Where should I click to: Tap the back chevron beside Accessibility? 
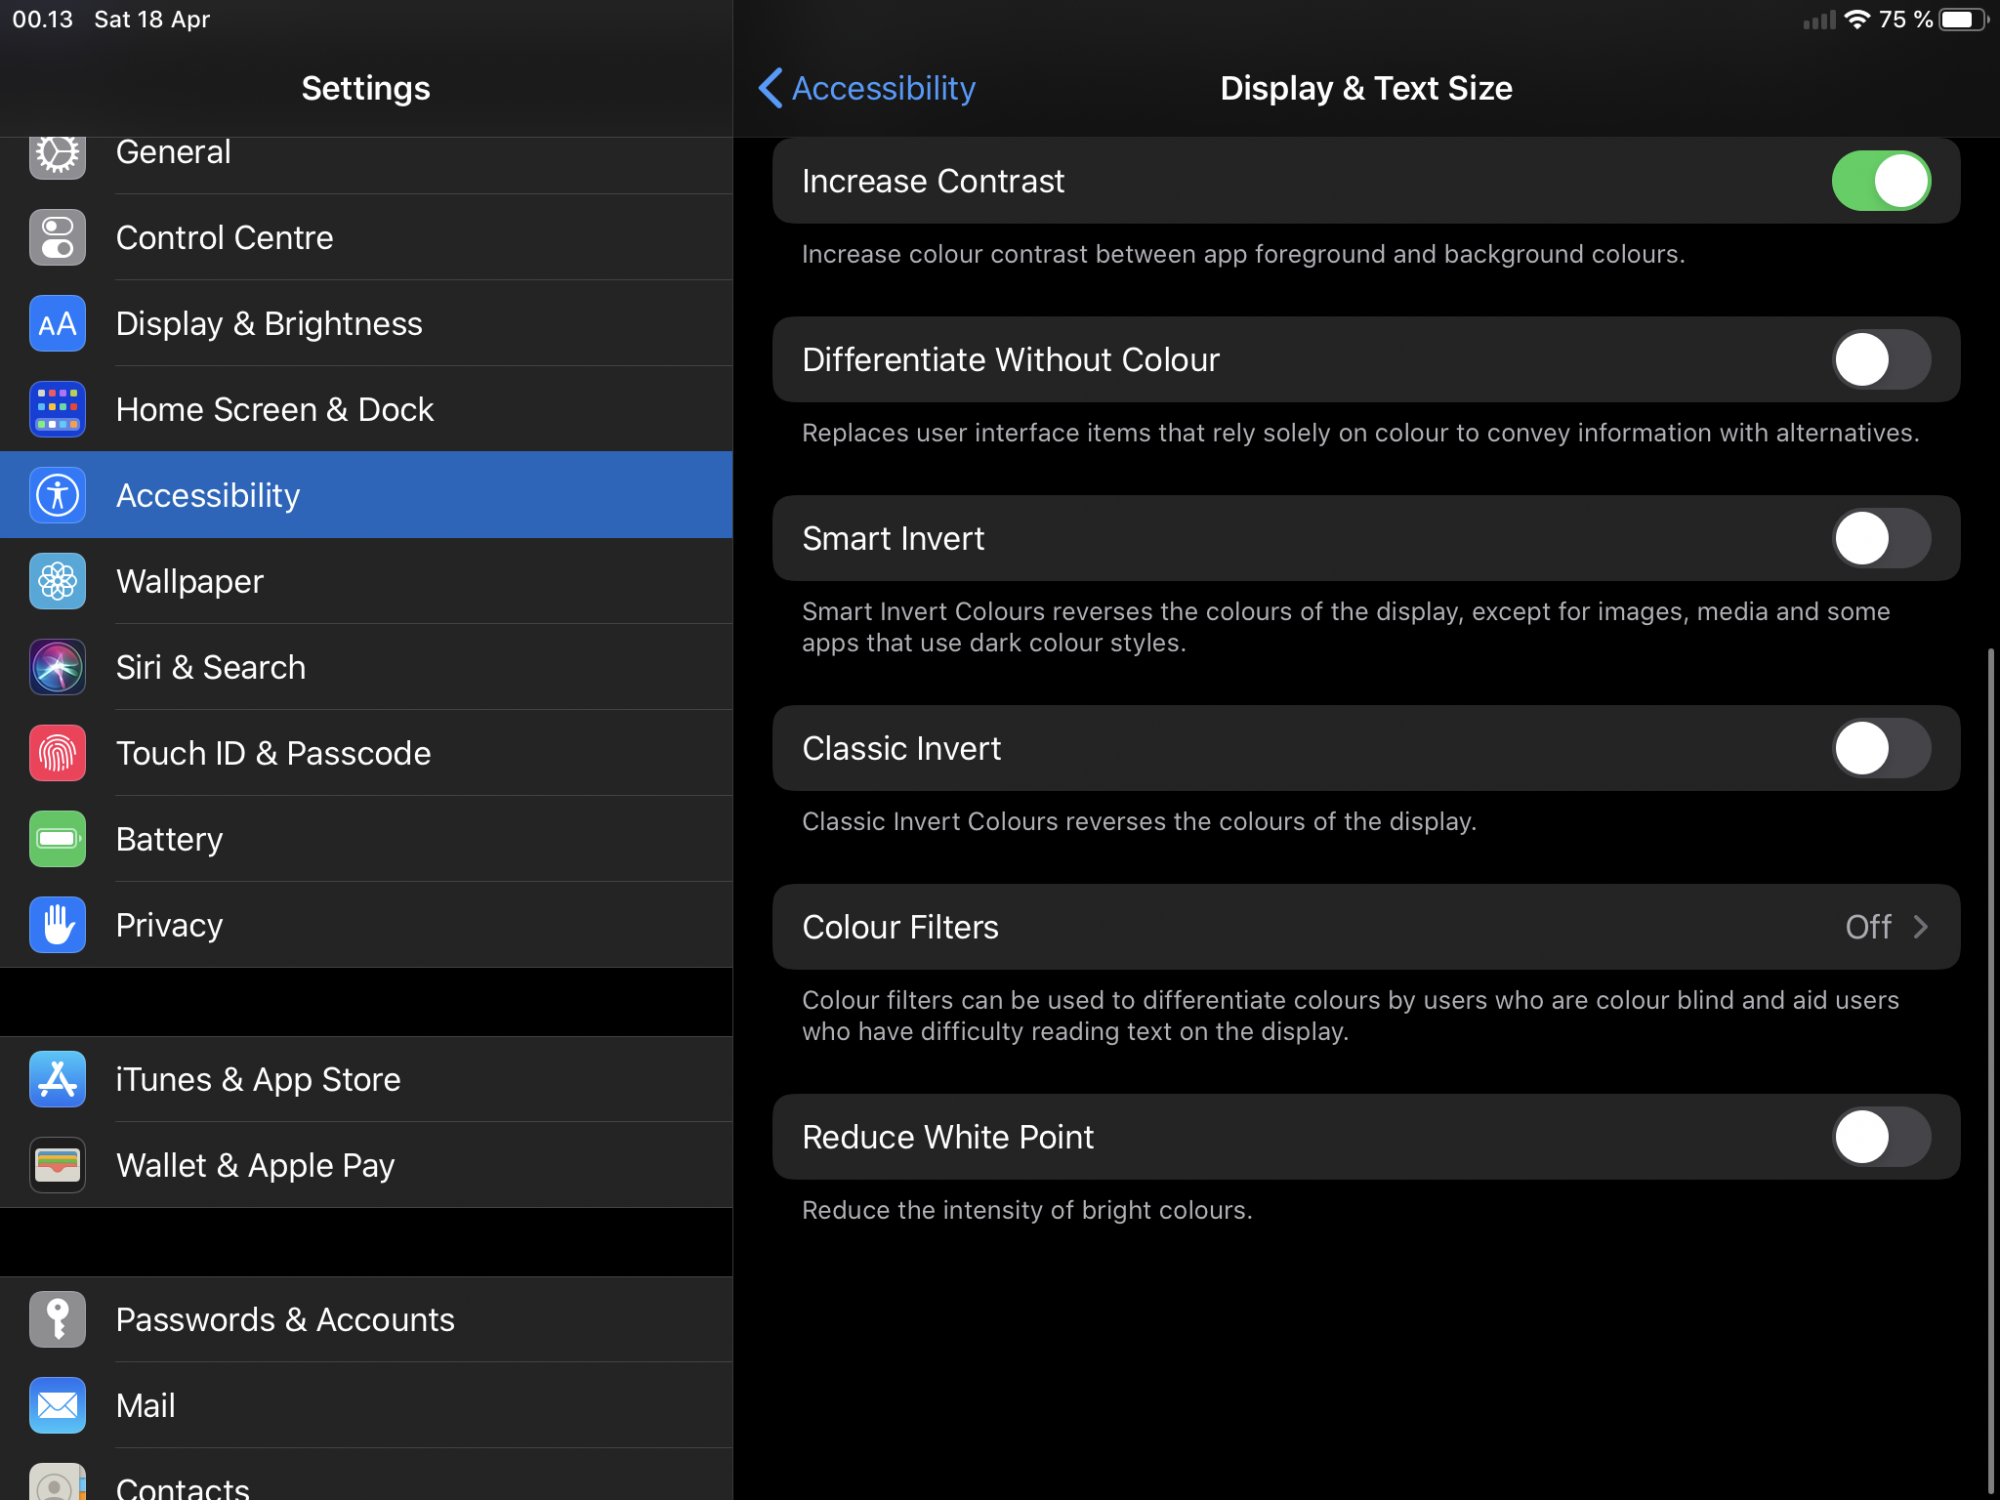770,88
